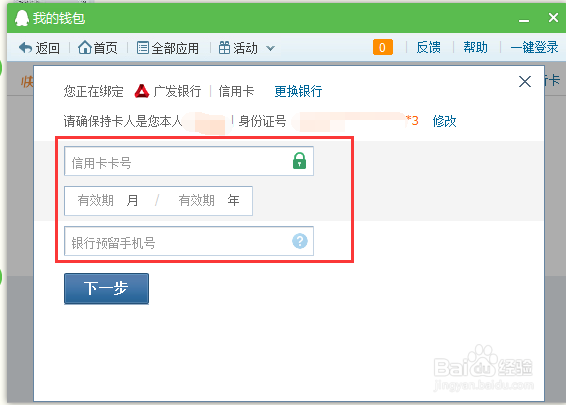Click the 有效期 年 year field
Screen dimensions: 566x405
[208, 201]
